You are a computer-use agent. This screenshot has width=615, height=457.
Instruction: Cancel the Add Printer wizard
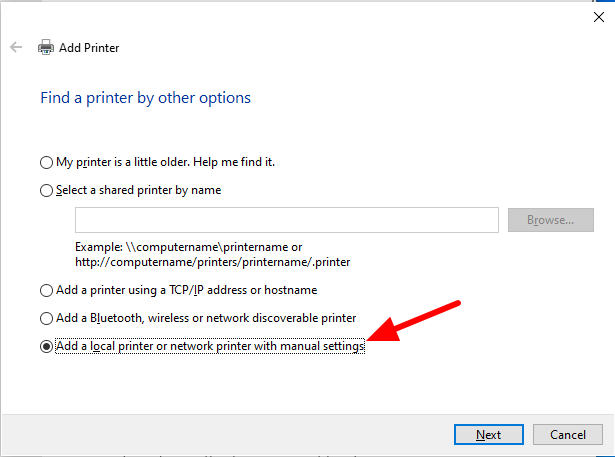point(568,435)
